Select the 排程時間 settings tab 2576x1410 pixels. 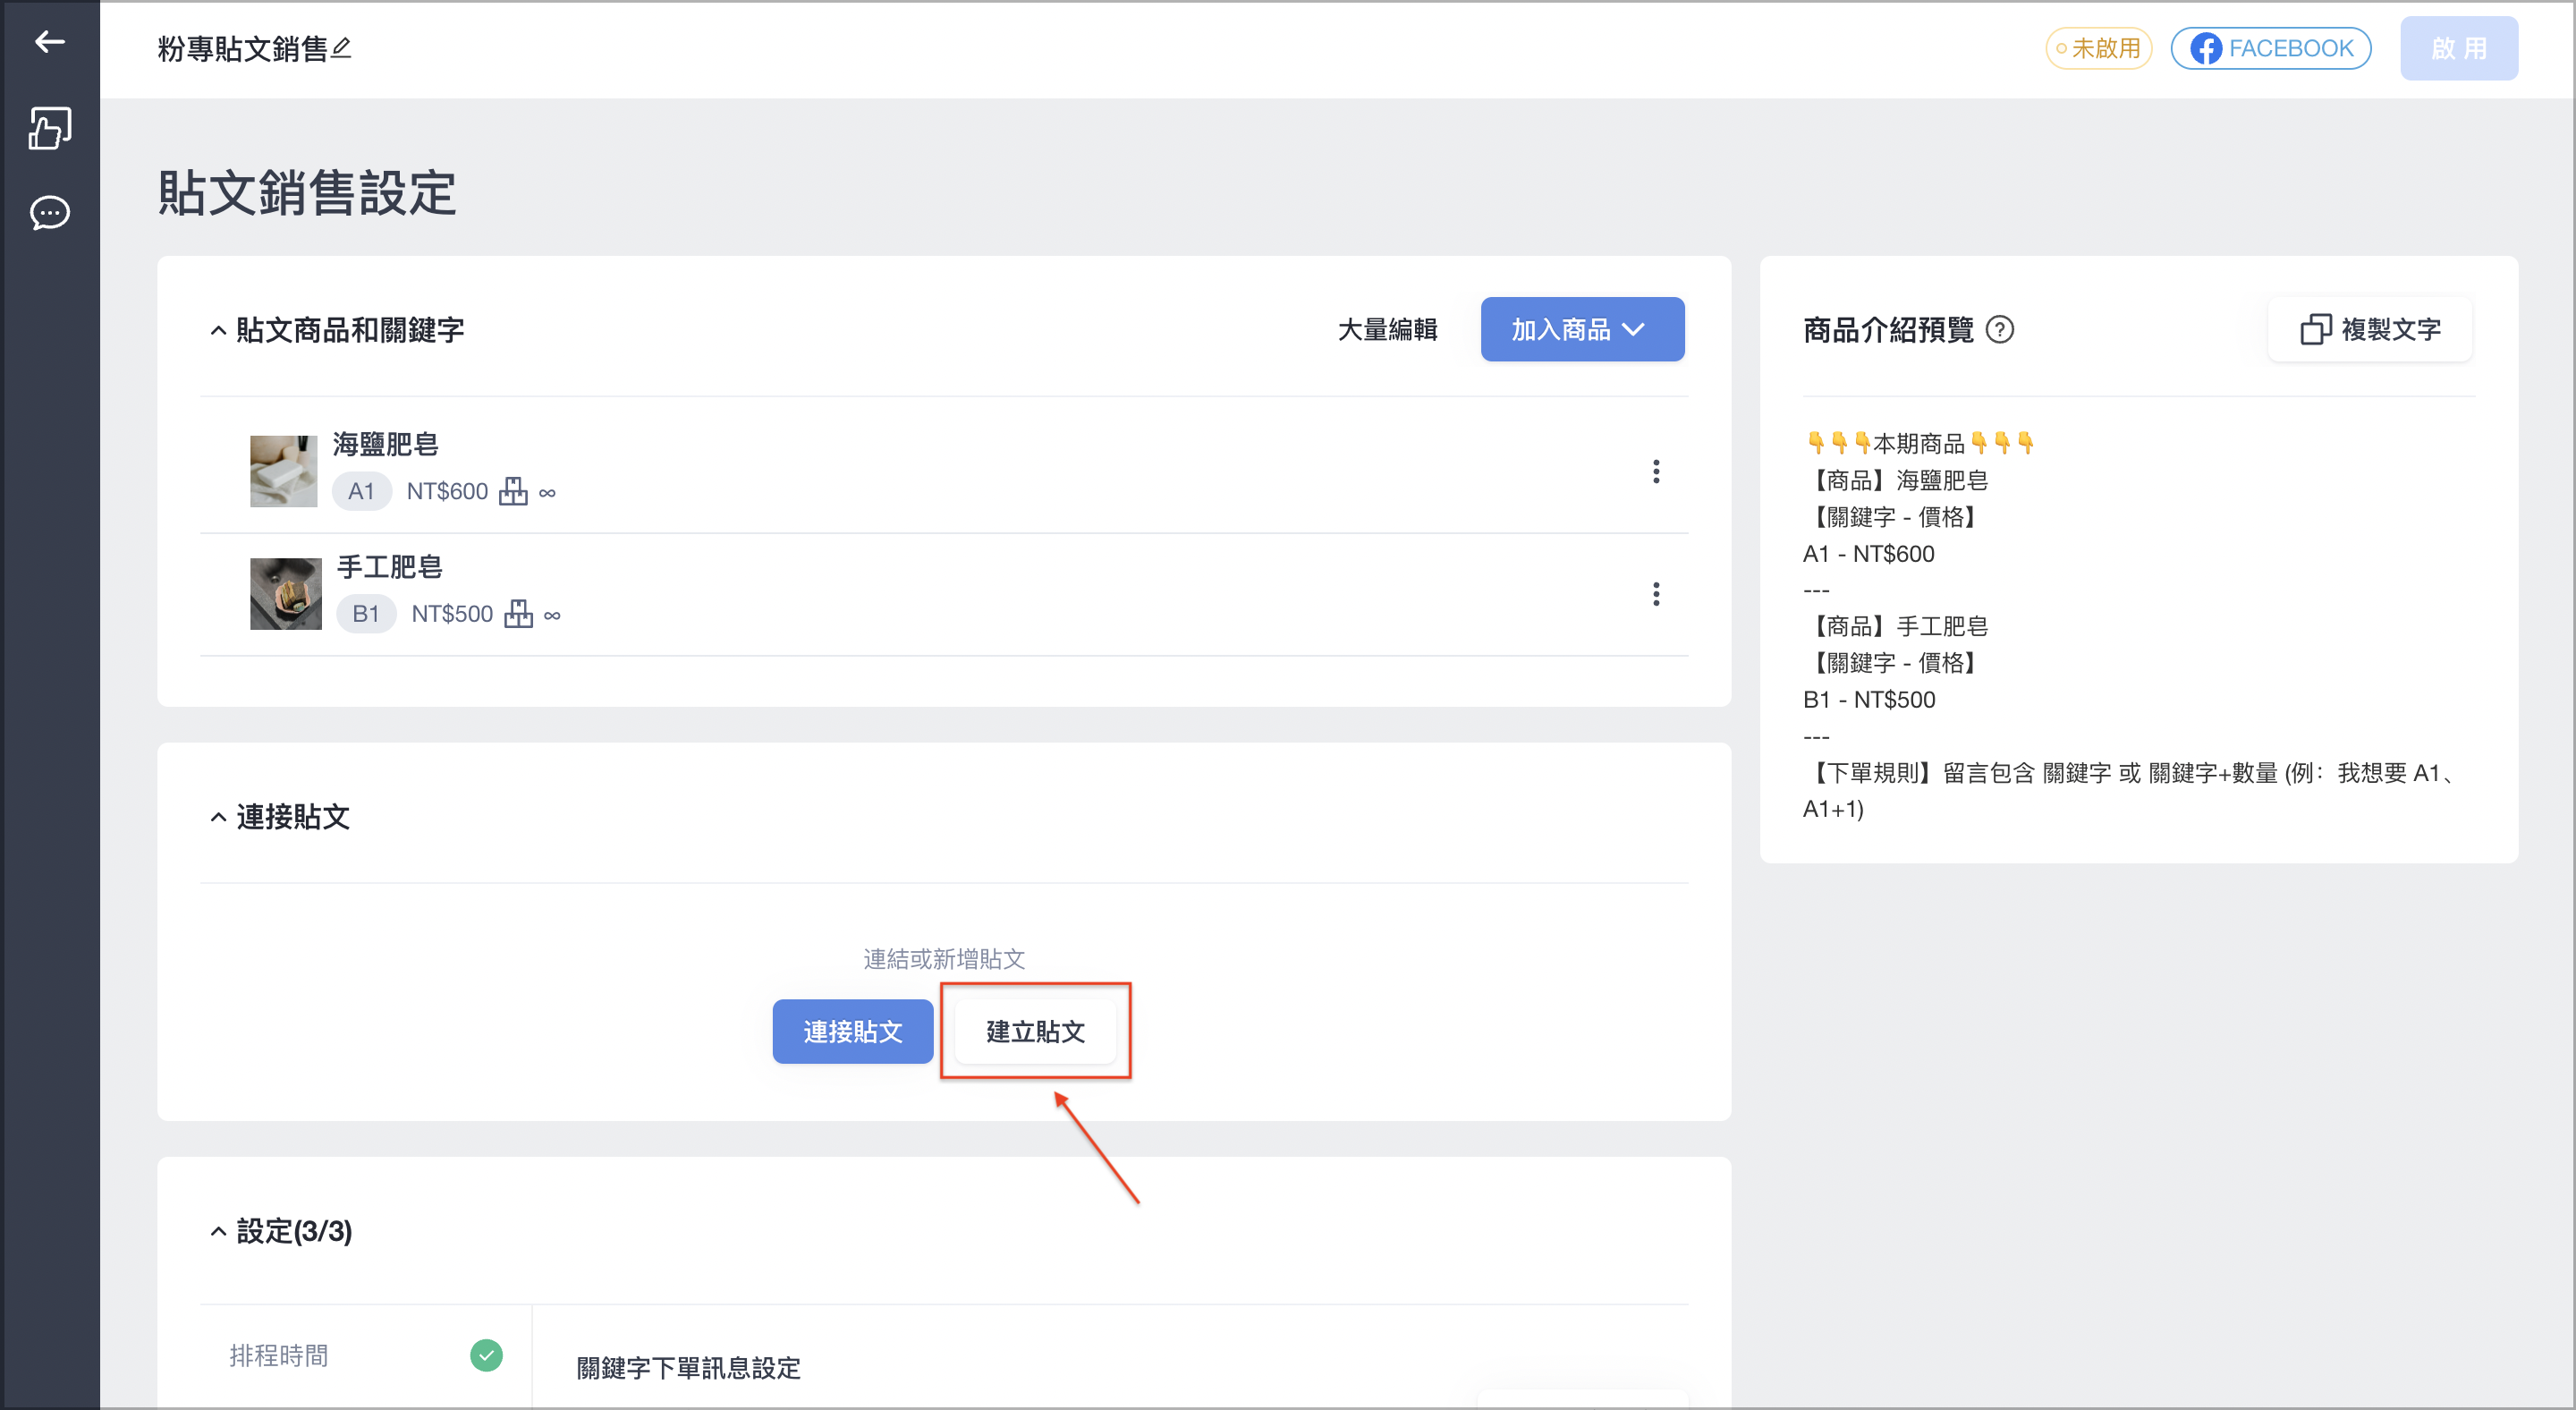coord(365,1355)
